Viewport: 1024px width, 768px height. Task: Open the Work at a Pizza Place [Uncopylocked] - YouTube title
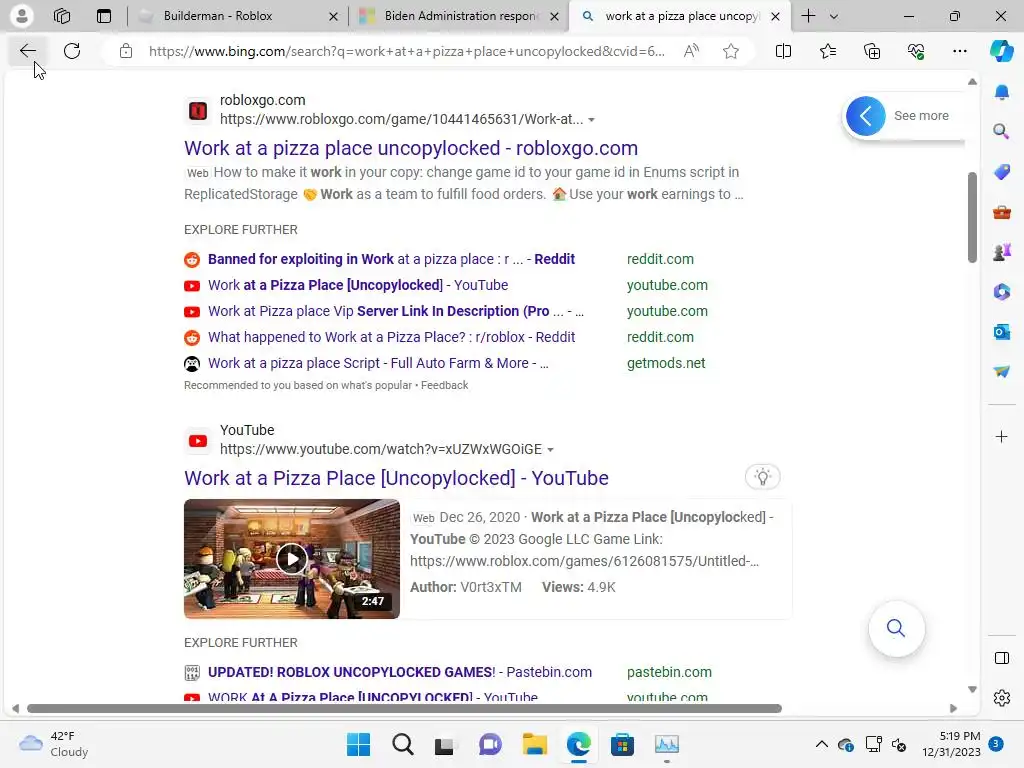(x=396, y=478)
